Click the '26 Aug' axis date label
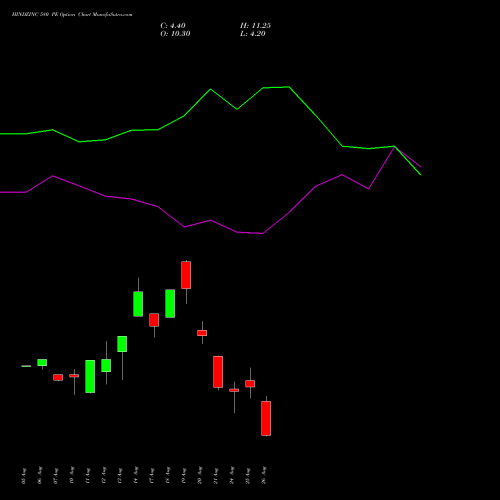Screen dimensions: 500x500 (x=263, y=476)
